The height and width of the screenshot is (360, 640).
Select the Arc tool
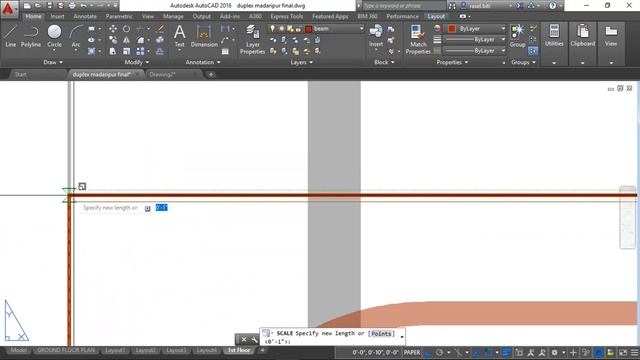76,36
